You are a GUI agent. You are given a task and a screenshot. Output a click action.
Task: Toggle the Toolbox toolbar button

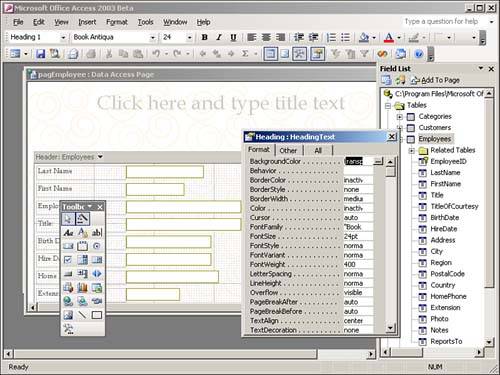pos(299,54)
